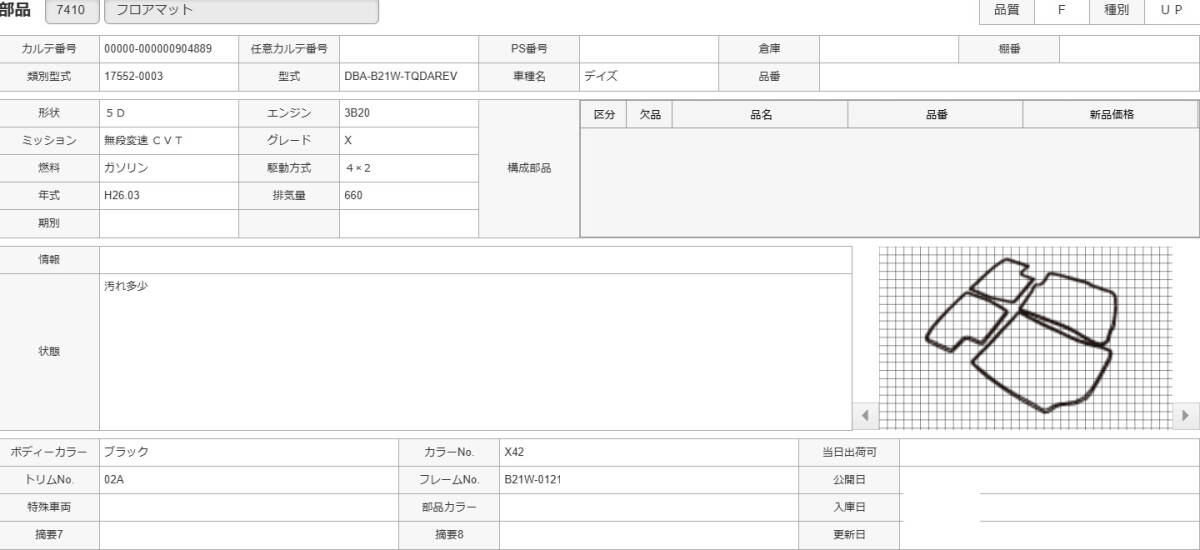
Task: Select the 型式 value DBA-B21W-TQDAREV
Action: click(x=400, y=76)
